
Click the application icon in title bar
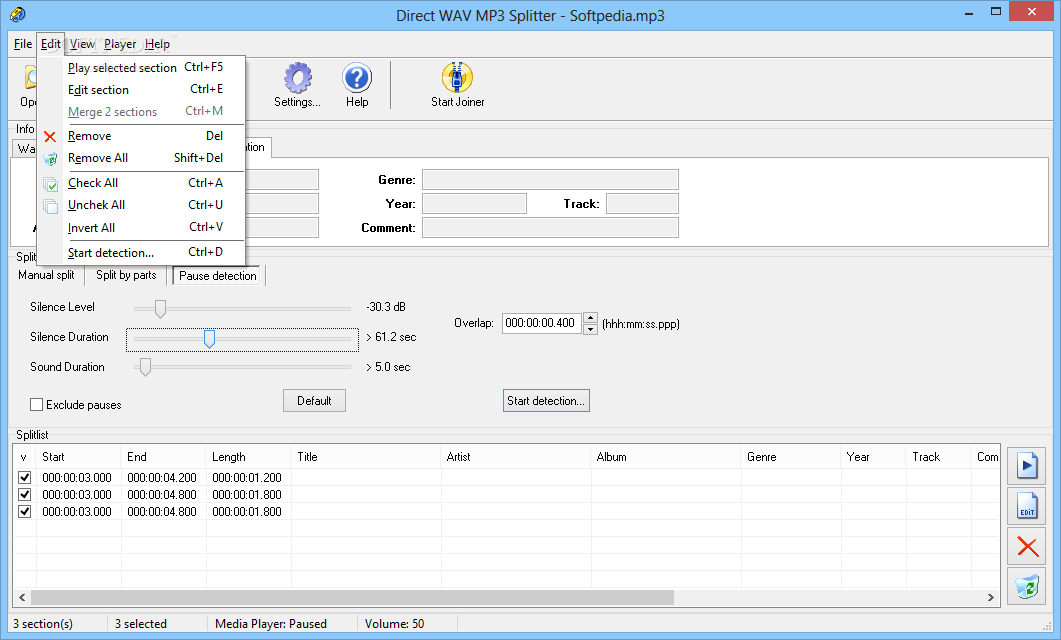[x=18, y=14]
